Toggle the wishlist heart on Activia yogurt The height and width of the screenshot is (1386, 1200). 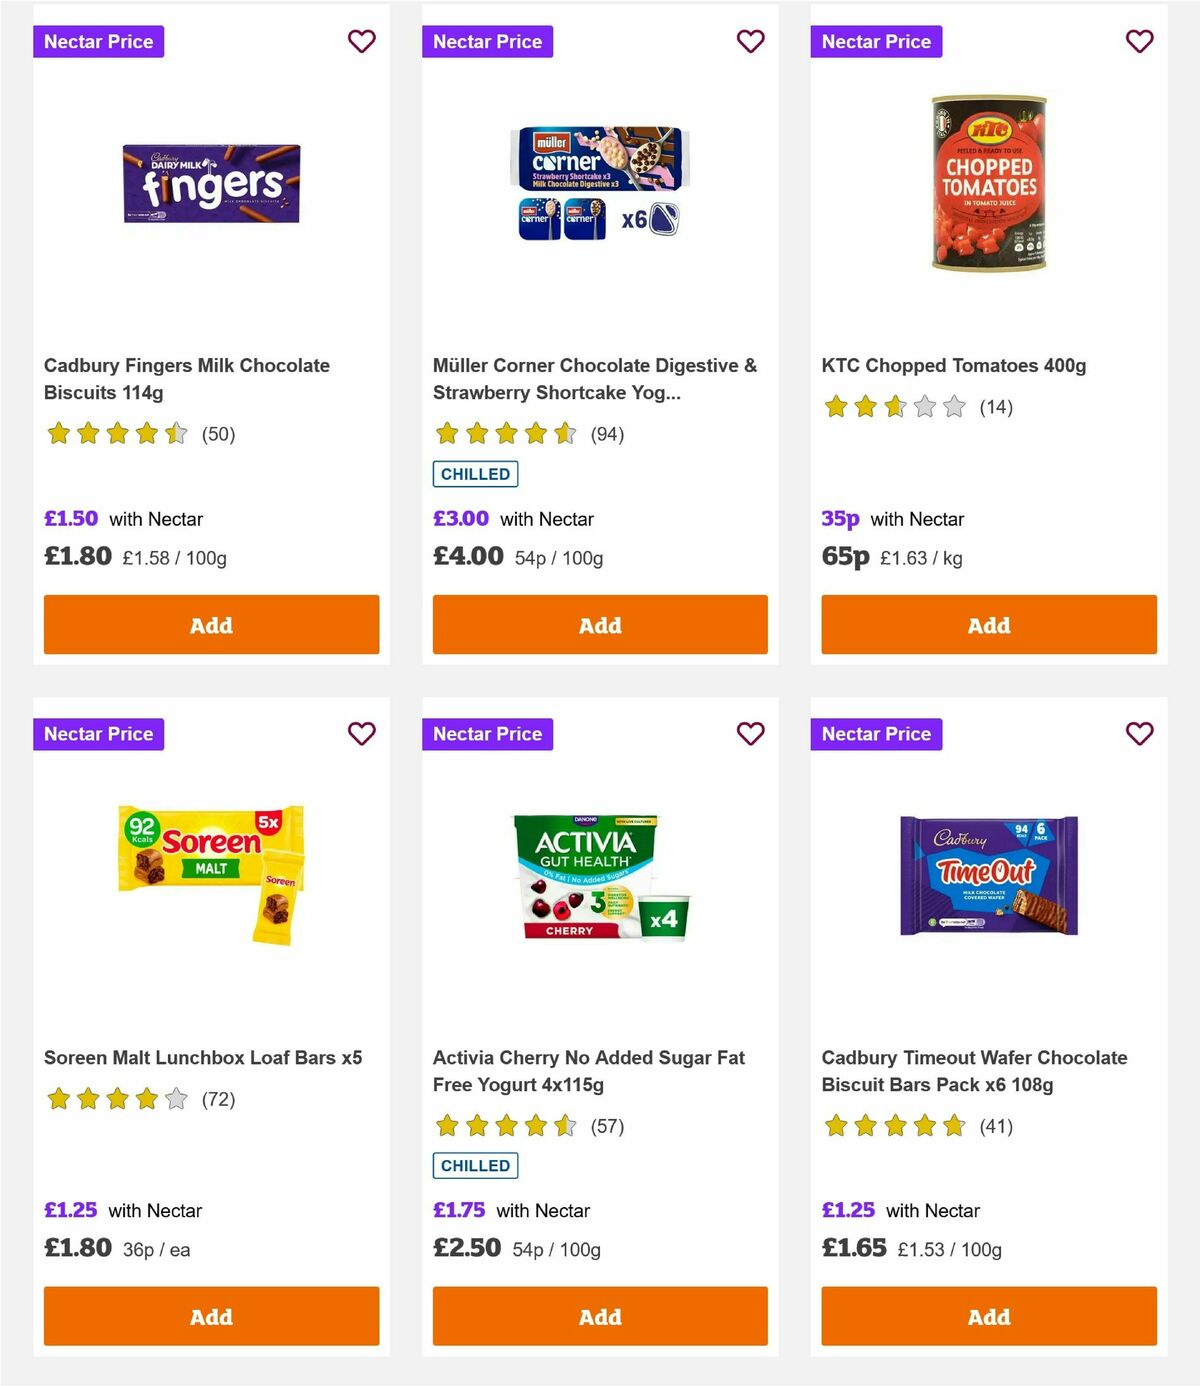750,733
